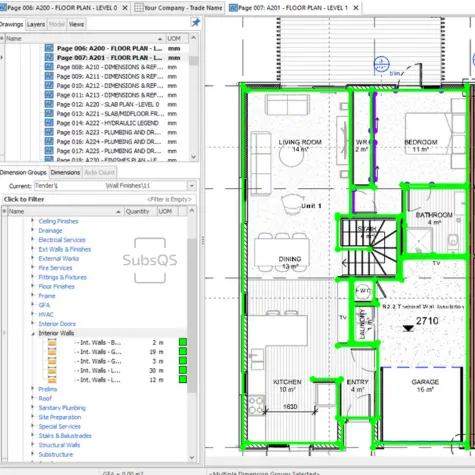
Task: Expand the External Works group
Action: [33, 258]
